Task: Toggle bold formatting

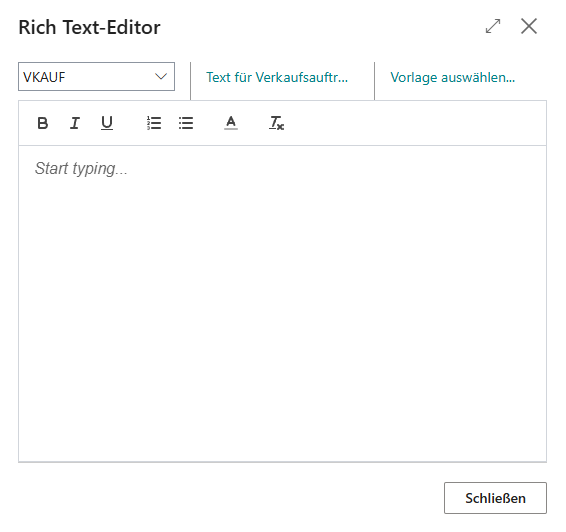Action: [43, 123]
